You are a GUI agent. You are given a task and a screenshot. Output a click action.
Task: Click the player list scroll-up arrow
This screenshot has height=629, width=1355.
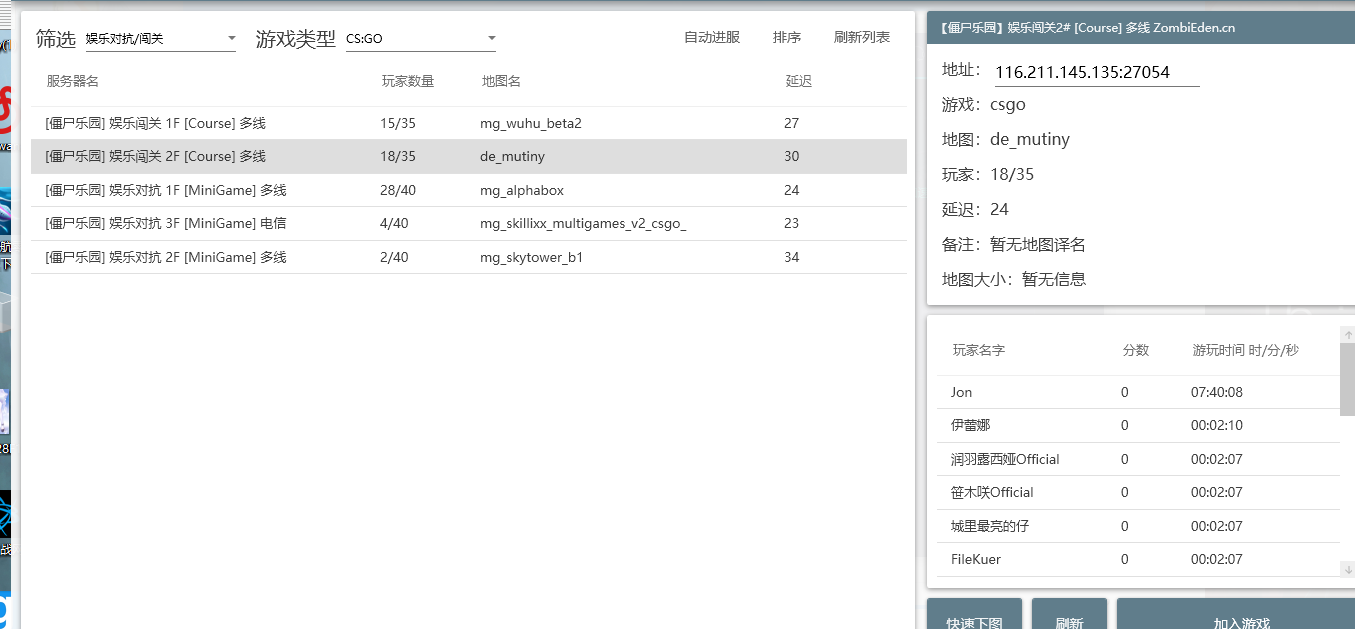[x=1347, y=335]
